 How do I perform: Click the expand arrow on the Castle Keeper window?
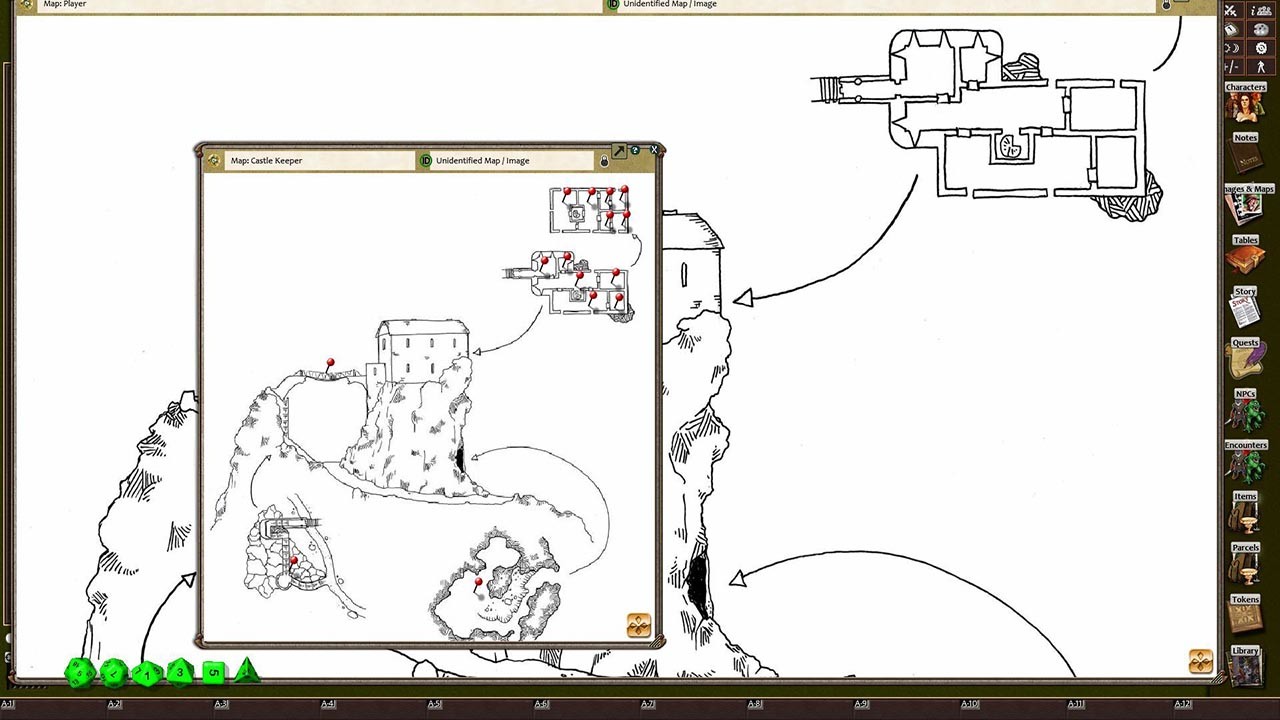pyautogui.click(x=620, y=151)
